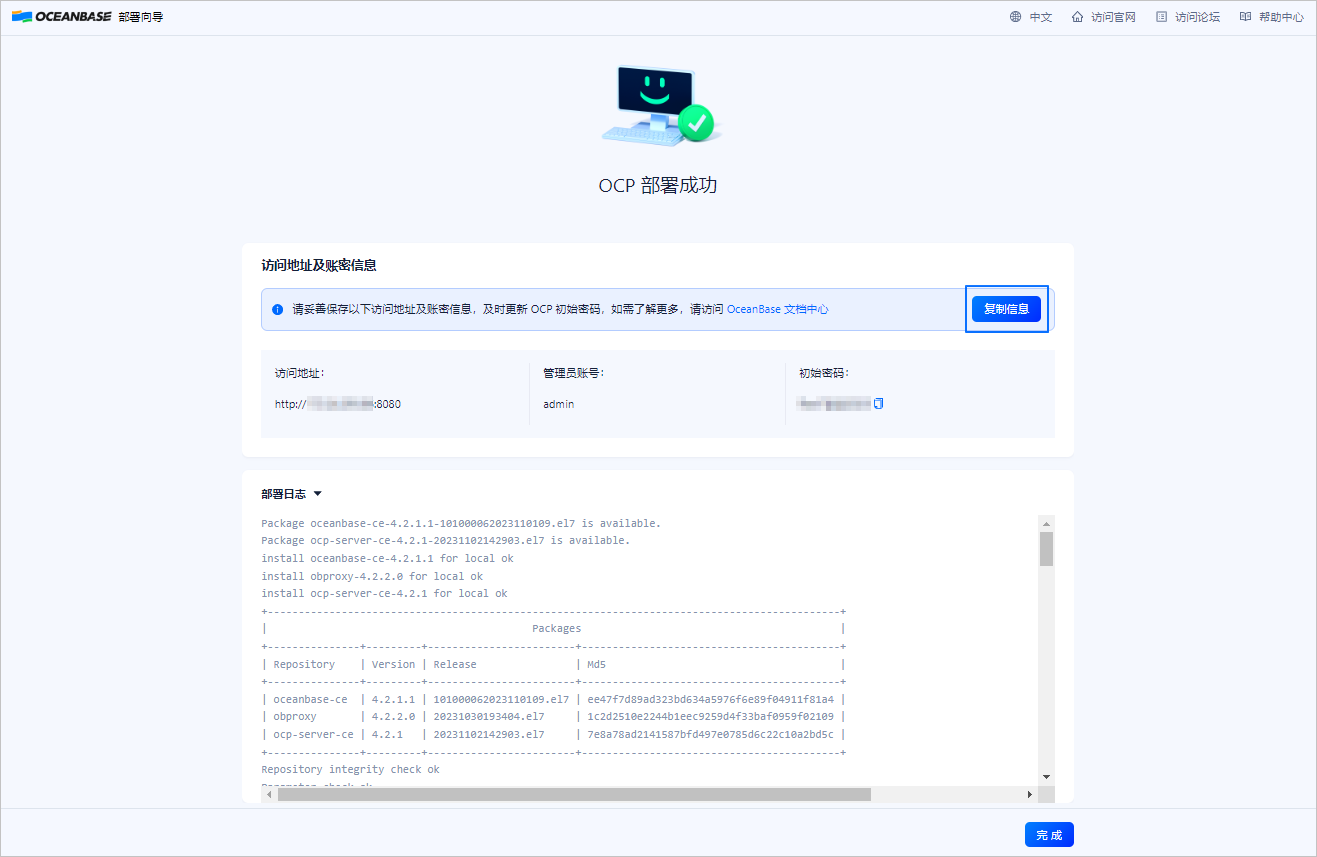Copy the initial password with copy icon
Screen dimensions: 1317x857
(879, 404)
